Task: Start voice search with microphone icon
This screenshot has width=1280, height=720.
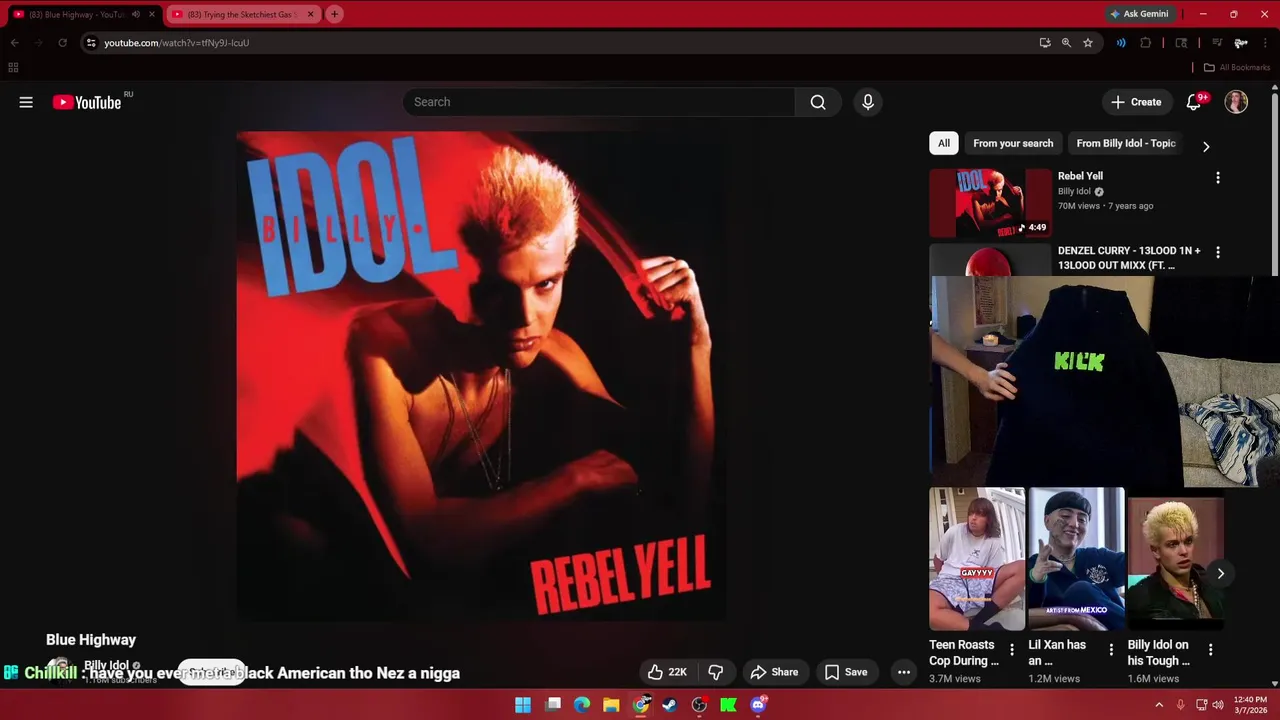Action: tap(868, 102)
